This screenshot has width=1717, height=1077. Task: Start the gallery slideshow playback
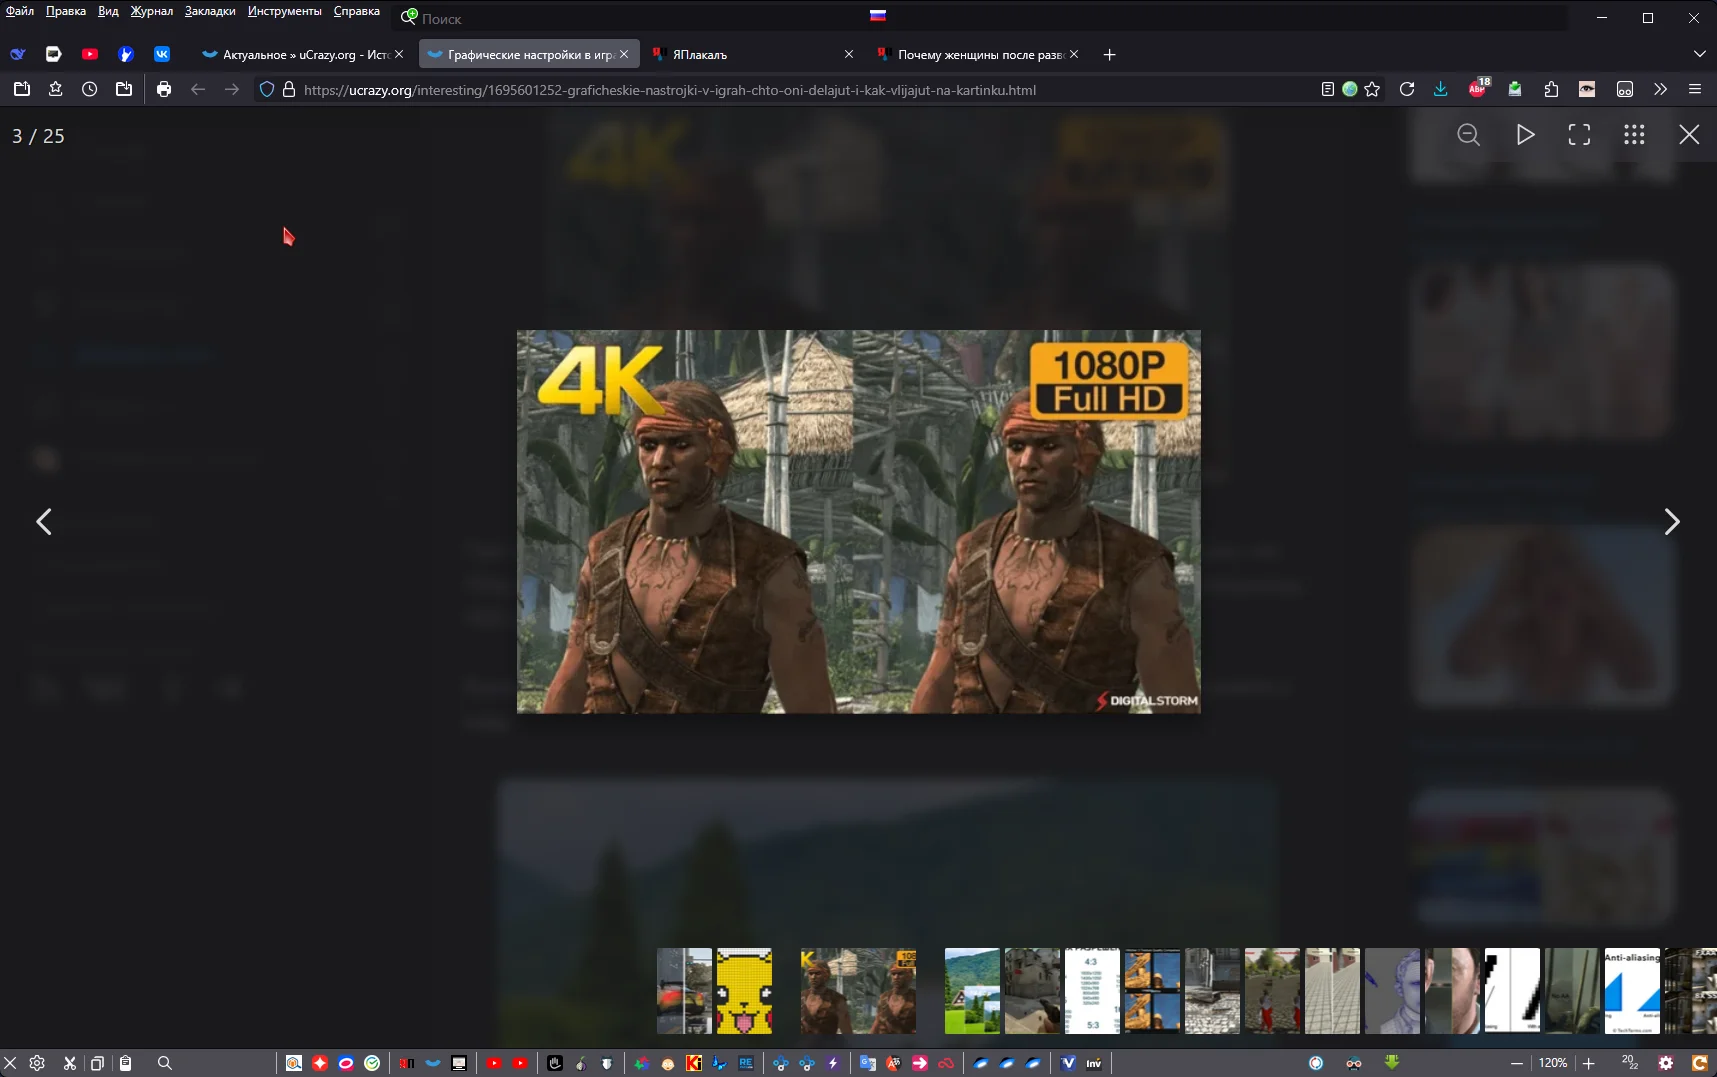pos(1525,135)
